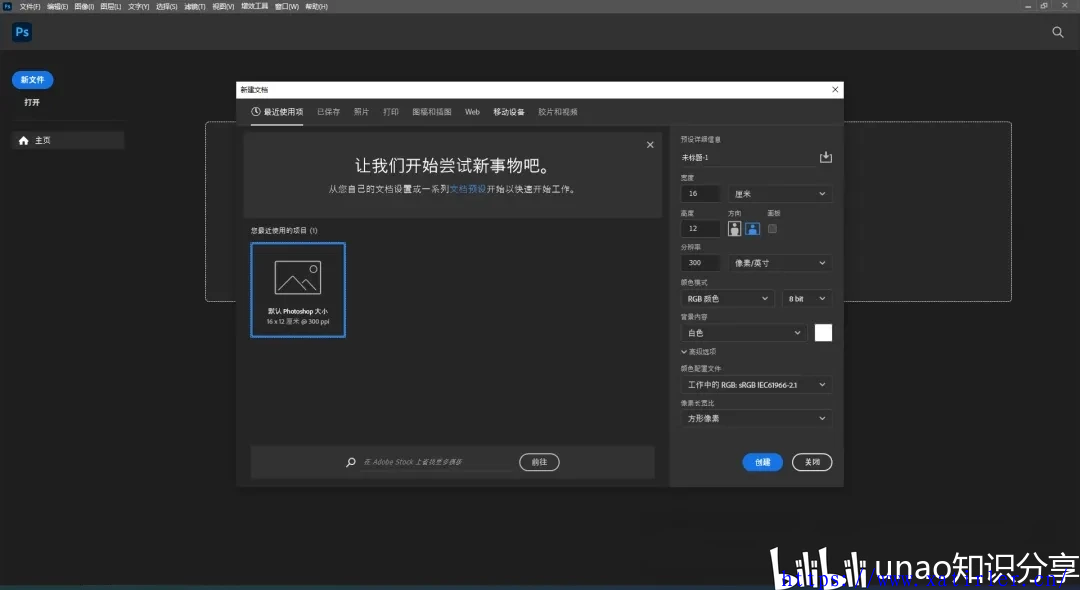Image resolution: width=1080 pixels, height=590 pixels.
Task: Dismiss the welcome banner with its X
Action: pyautogui.click(x=650, y=145)
